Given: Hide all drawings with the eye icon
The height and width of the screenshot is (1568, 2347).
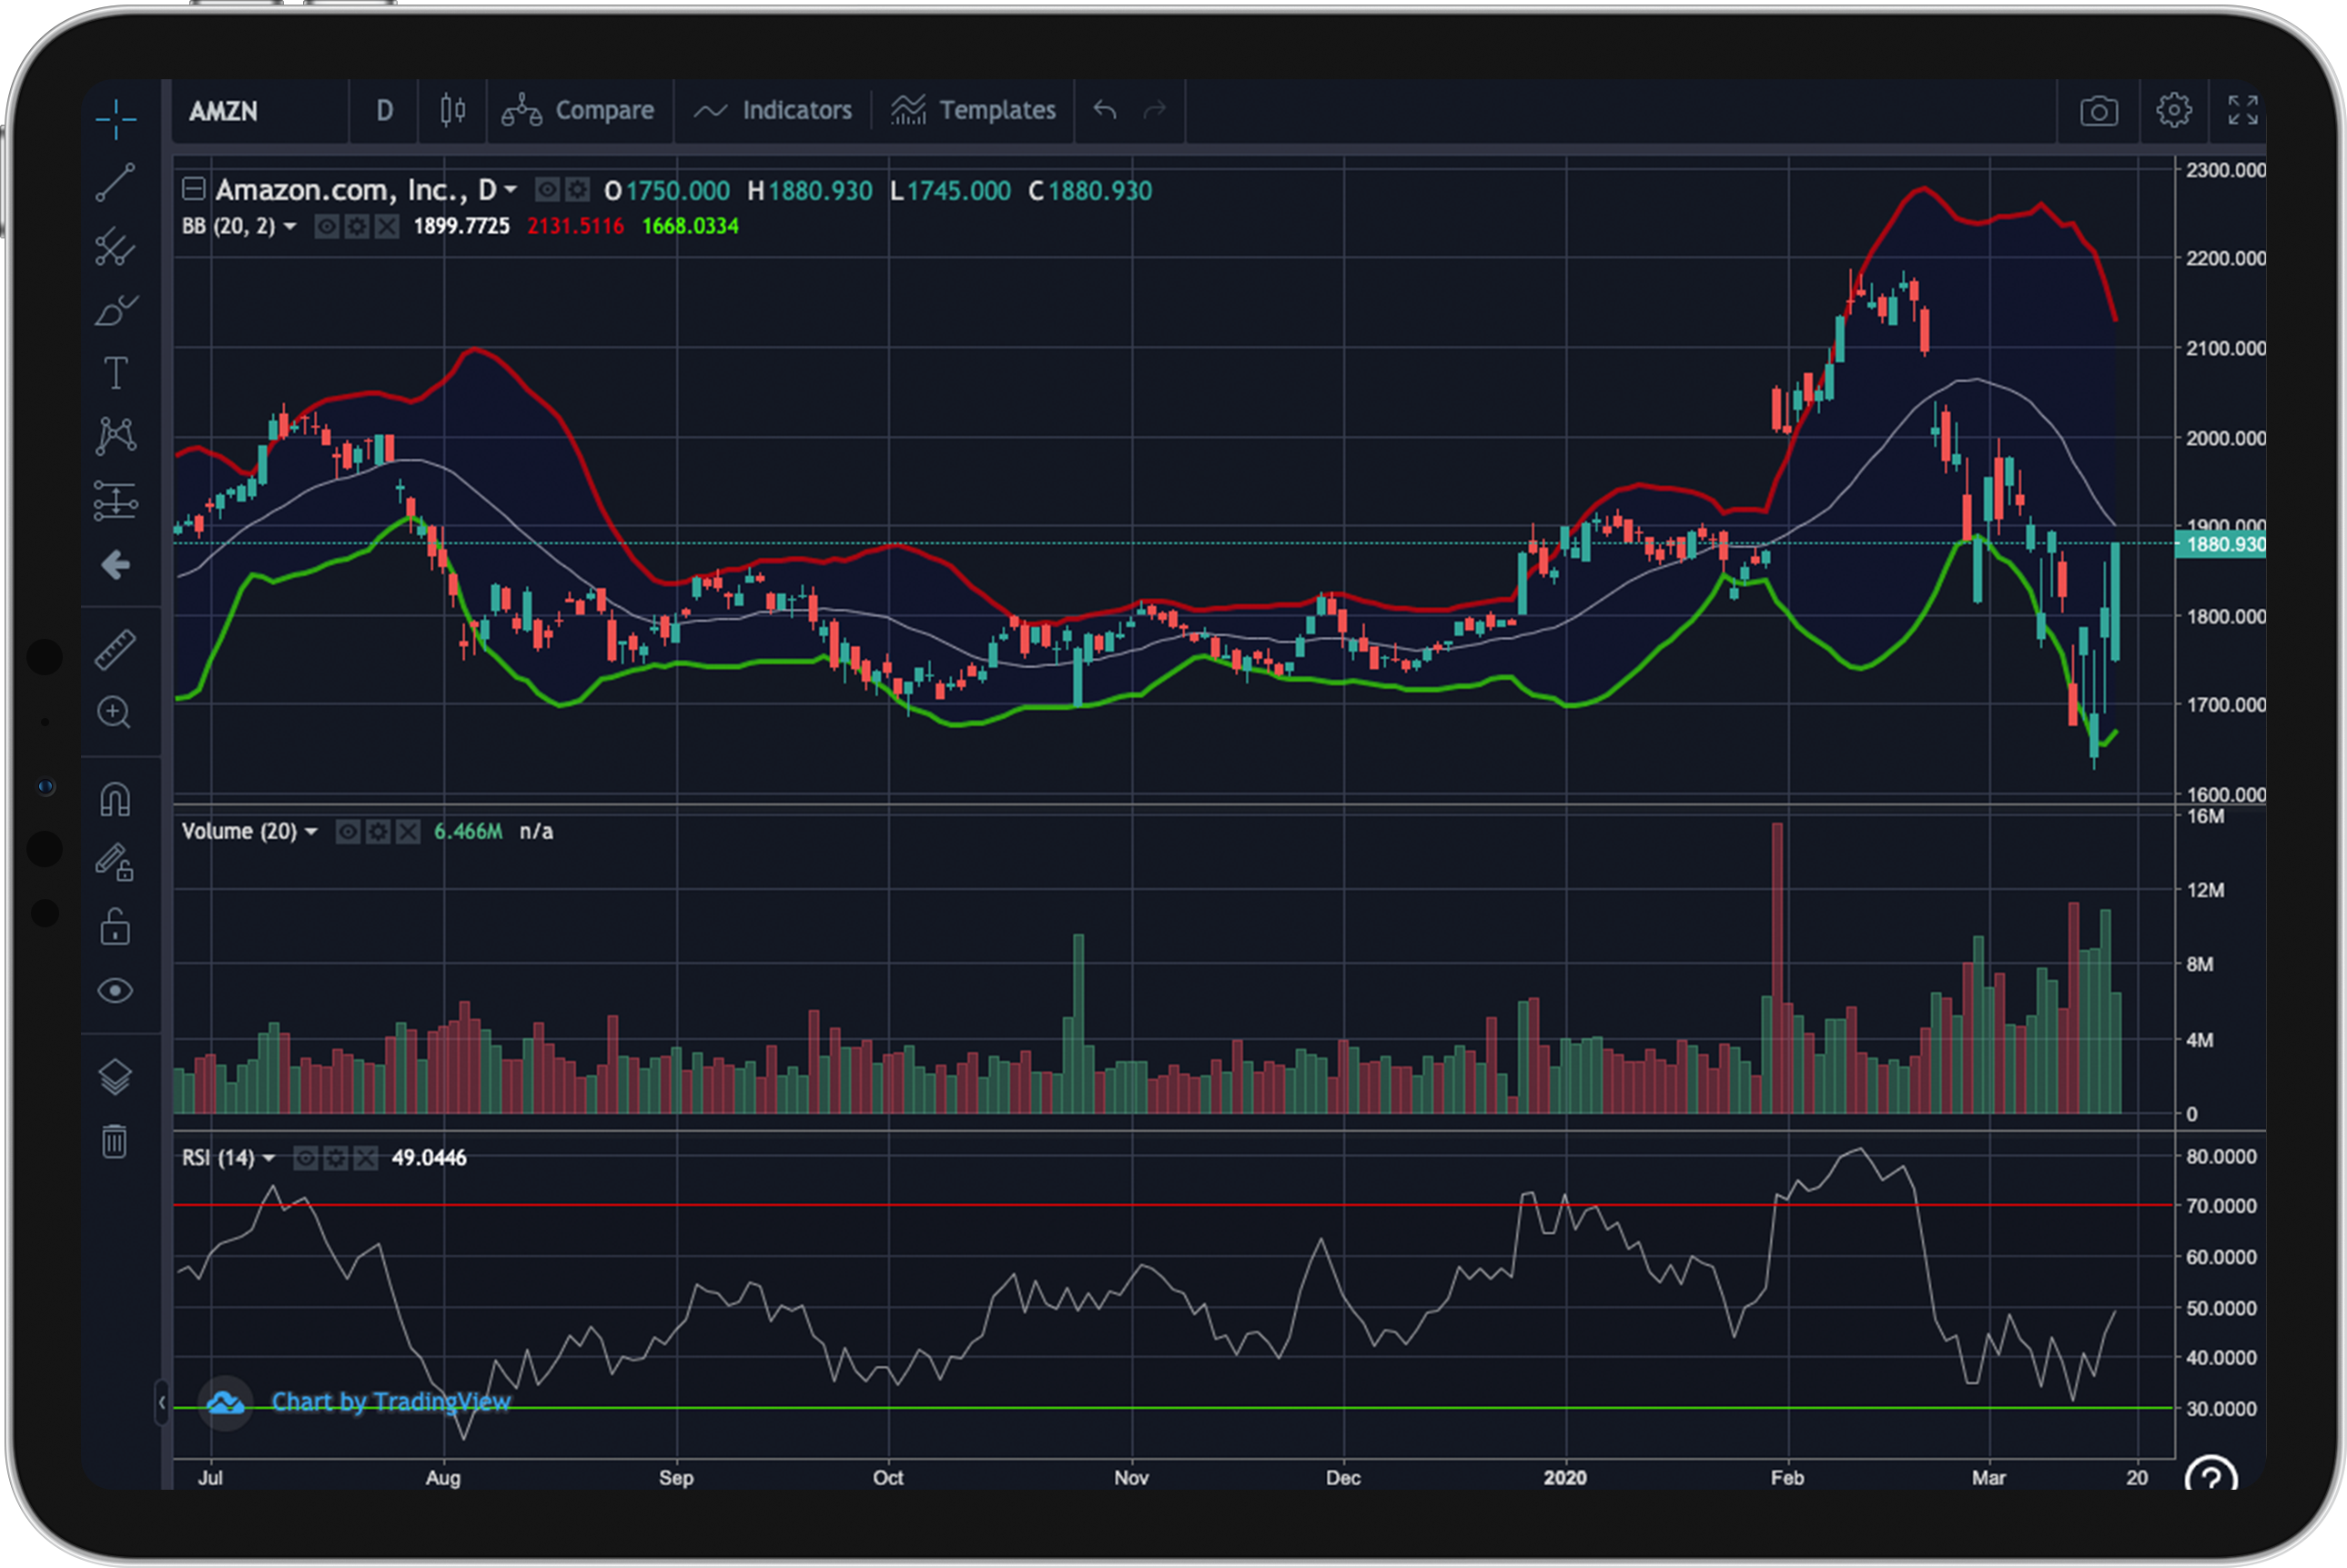Looking at the screenshot, I should point(115,991).
